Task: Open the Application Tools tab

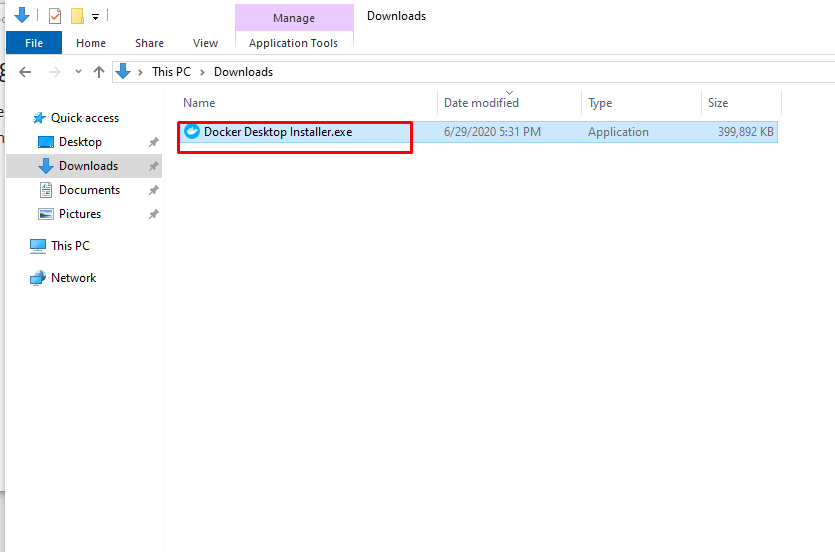Action: click(293, 43)
